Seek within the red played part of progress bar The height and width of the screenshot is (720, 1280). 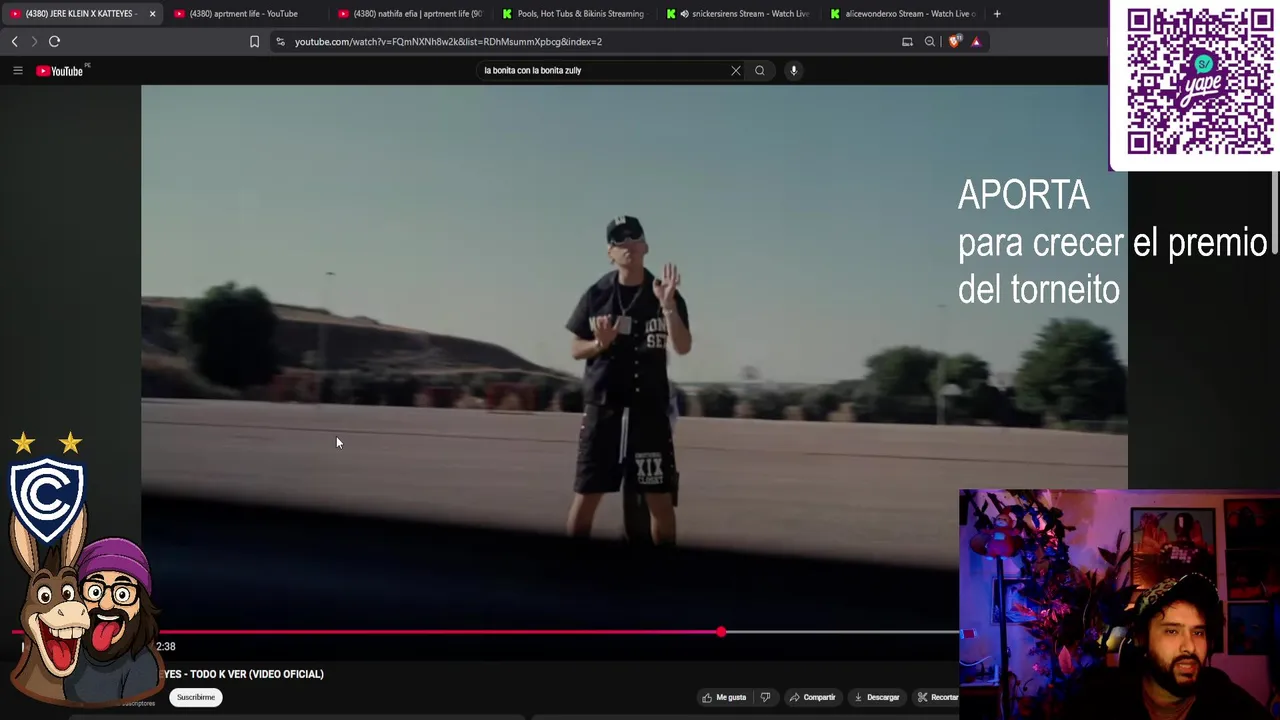(x=440, y=632)
